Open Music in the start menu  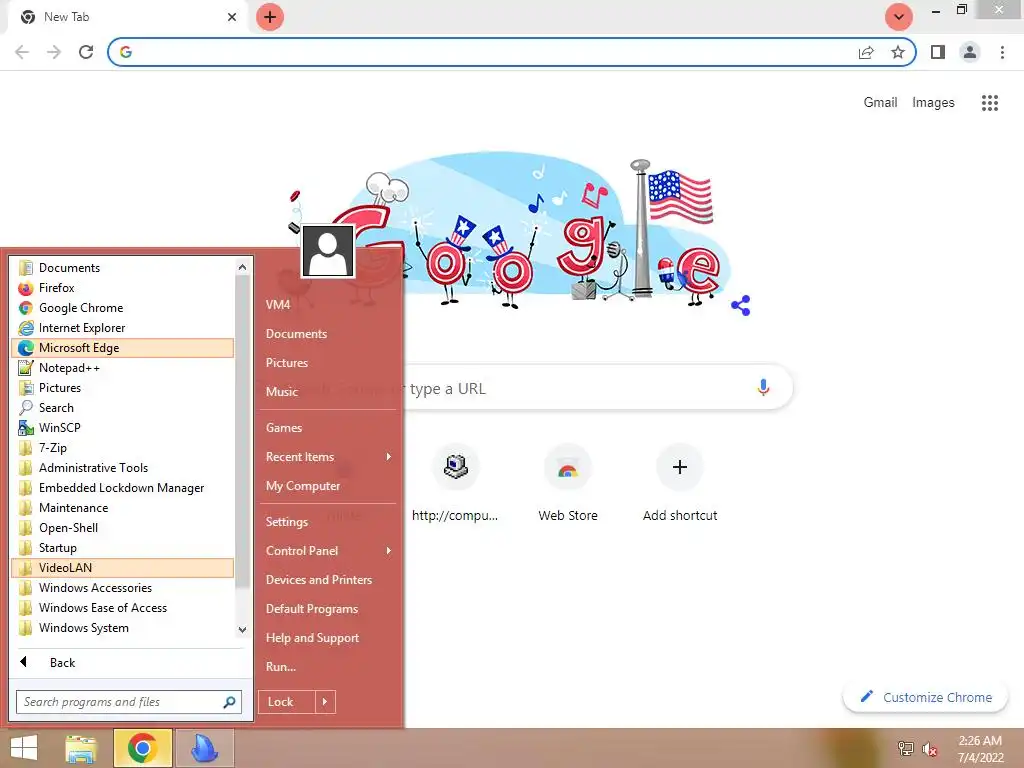tap(328, 392)
